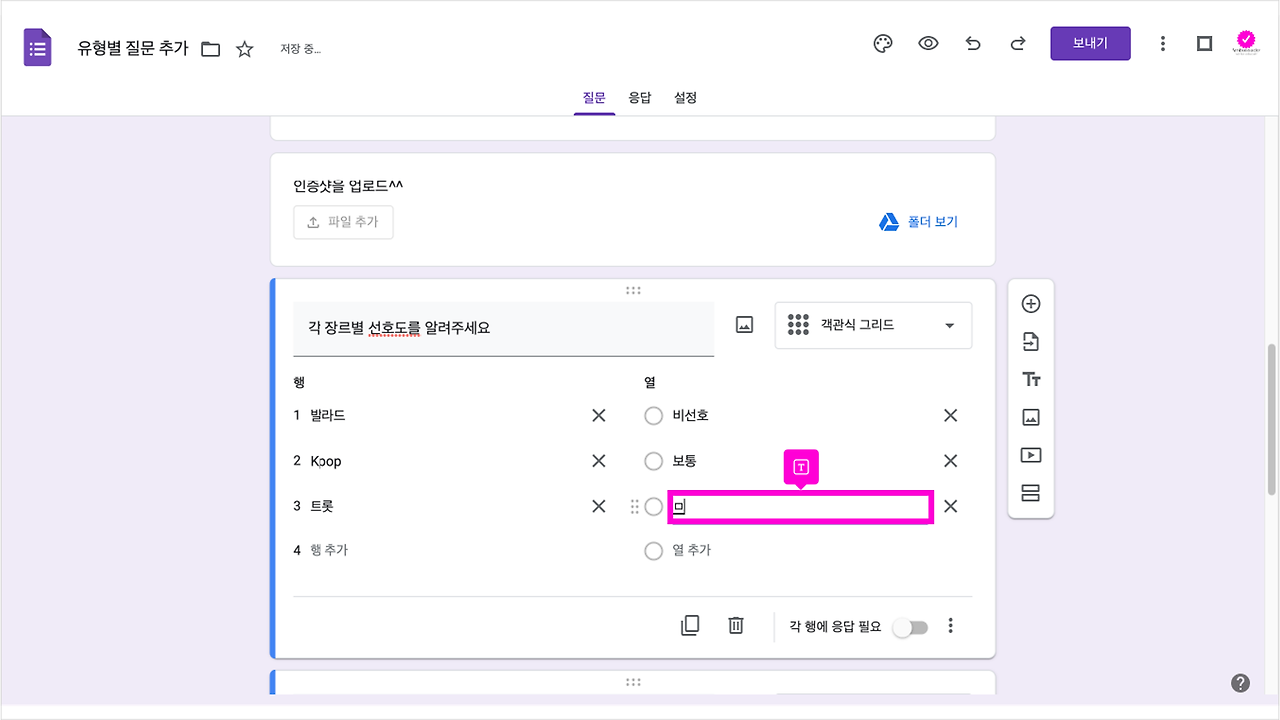
Task: Click the 보내기 button to send the form
Action: pyautogui.click(x=1090, y=43)
